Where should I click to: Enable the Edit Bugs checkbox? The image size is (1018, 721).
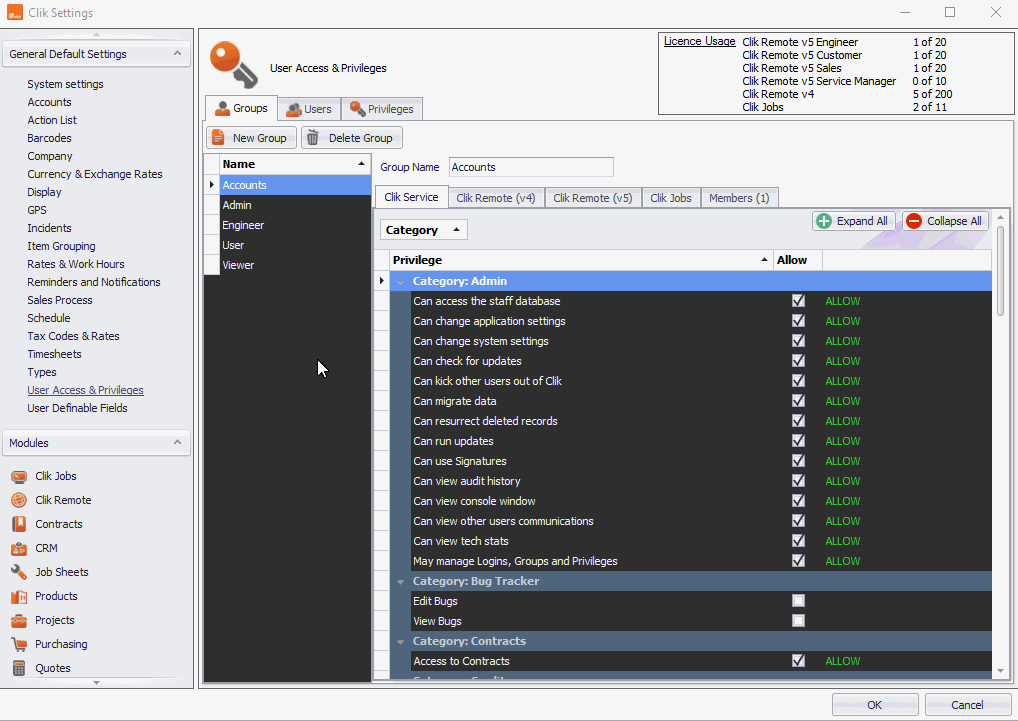pos(799,601)
